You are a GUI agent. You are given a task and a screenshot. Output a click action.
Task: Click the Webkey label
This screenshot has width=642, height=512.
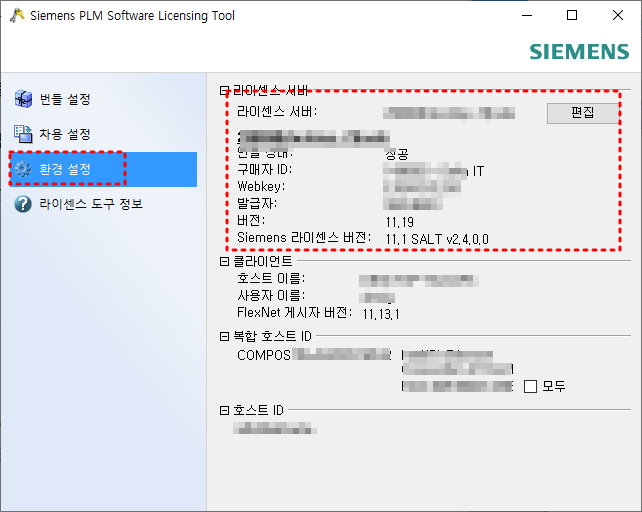coord(261,186)
